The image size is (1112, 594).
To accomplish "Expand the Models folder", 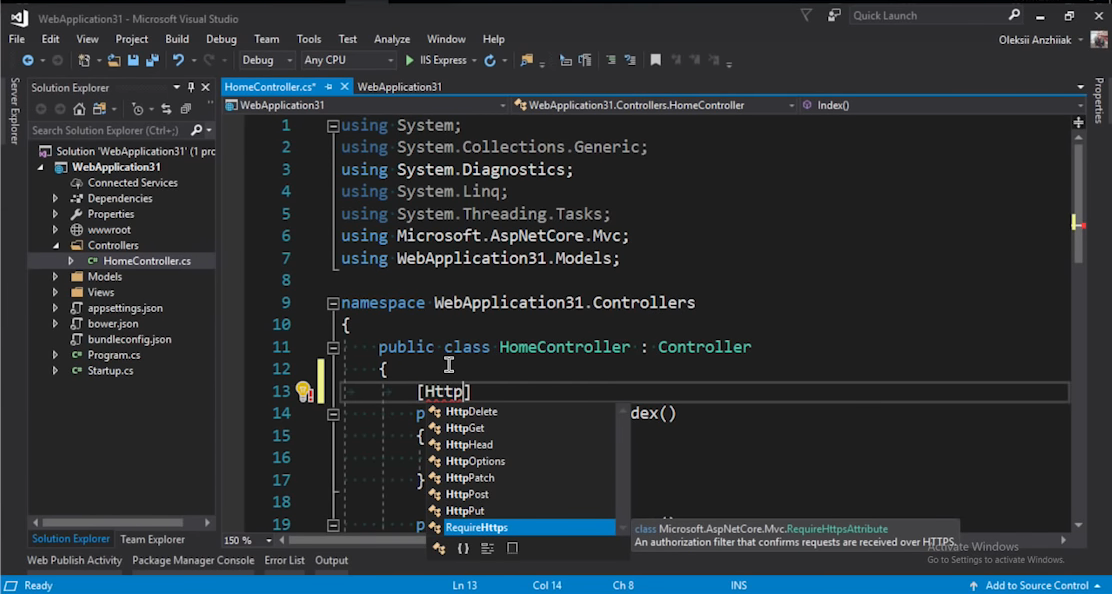I will (x=55, y=276).
